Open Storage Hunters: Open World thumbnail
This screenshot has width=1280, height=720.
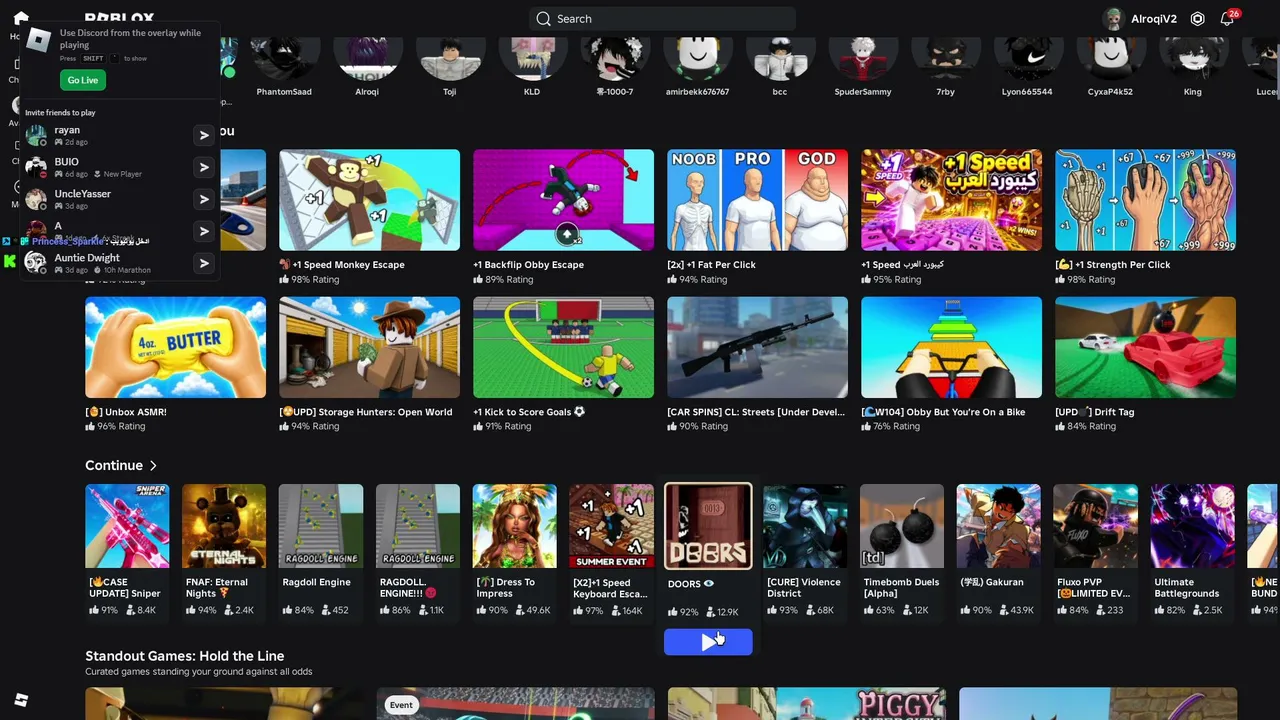pos(369,347)
